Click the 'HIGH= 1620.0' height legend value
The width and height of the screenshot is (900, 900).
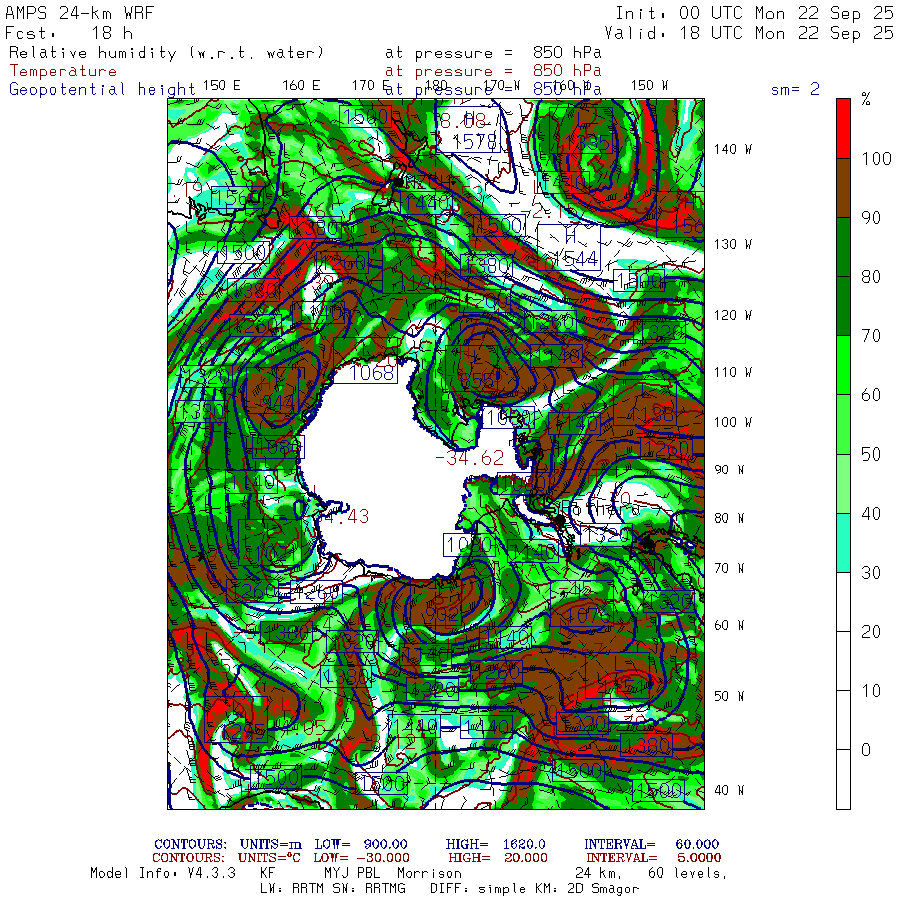(x=495, y=844)
